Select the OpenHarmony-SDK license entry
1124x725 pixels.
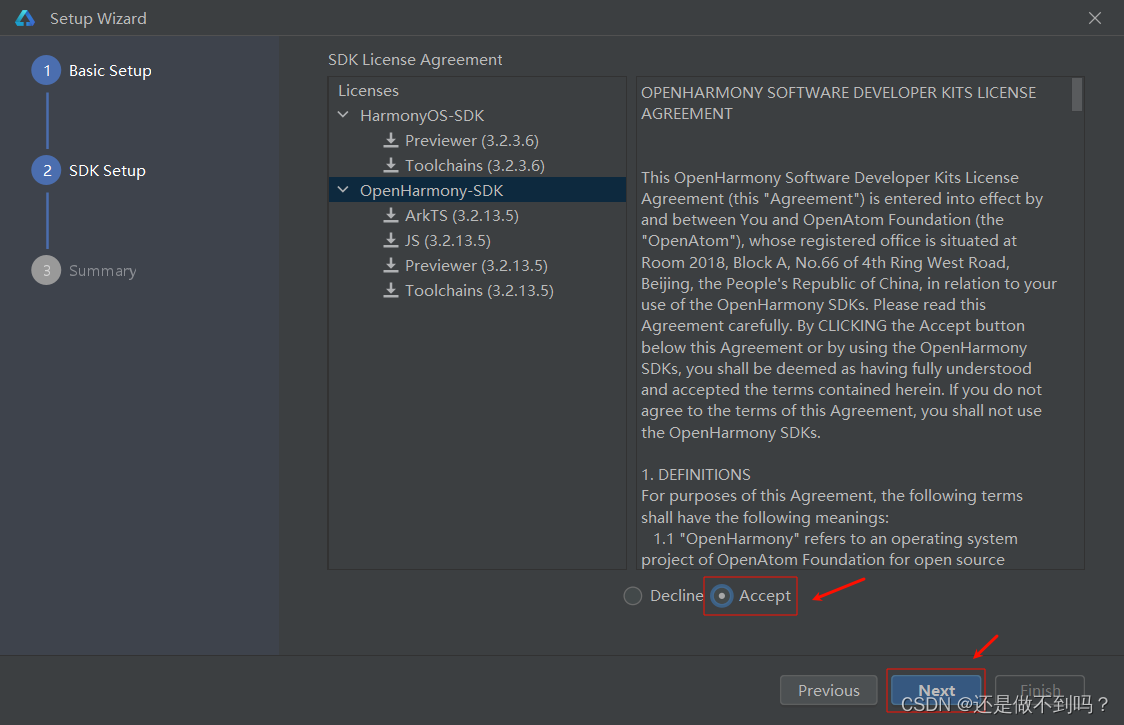(x=477, y=190)
